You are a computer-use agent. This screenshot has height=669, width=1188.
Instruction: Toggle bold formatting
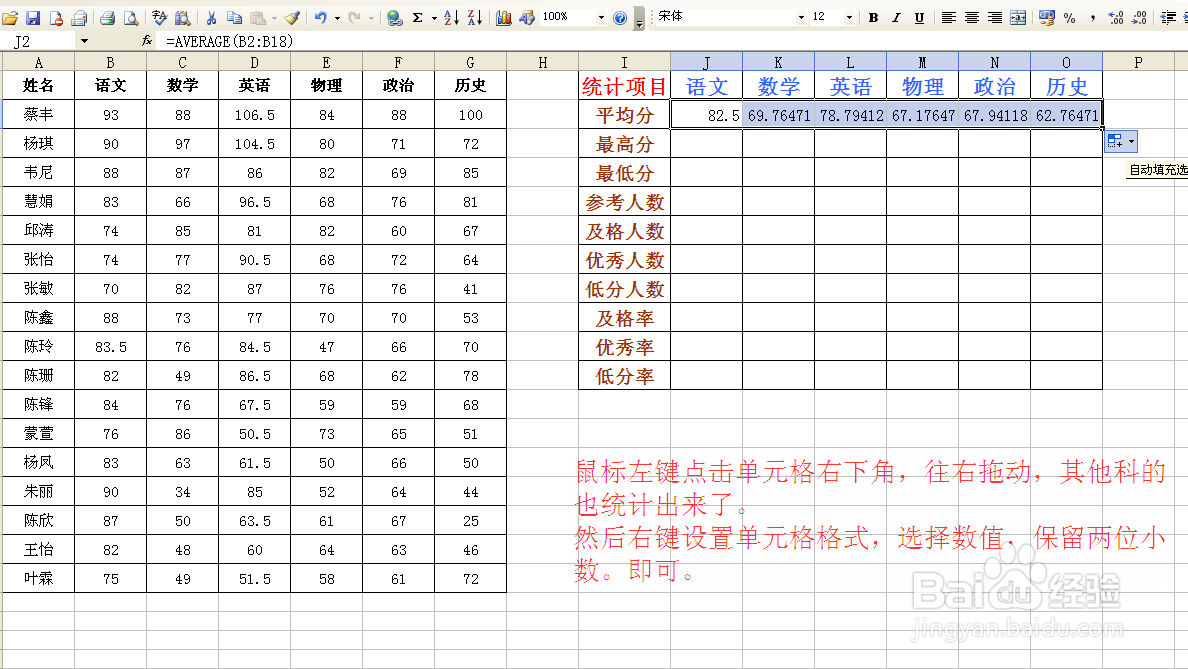coord(872,18)
